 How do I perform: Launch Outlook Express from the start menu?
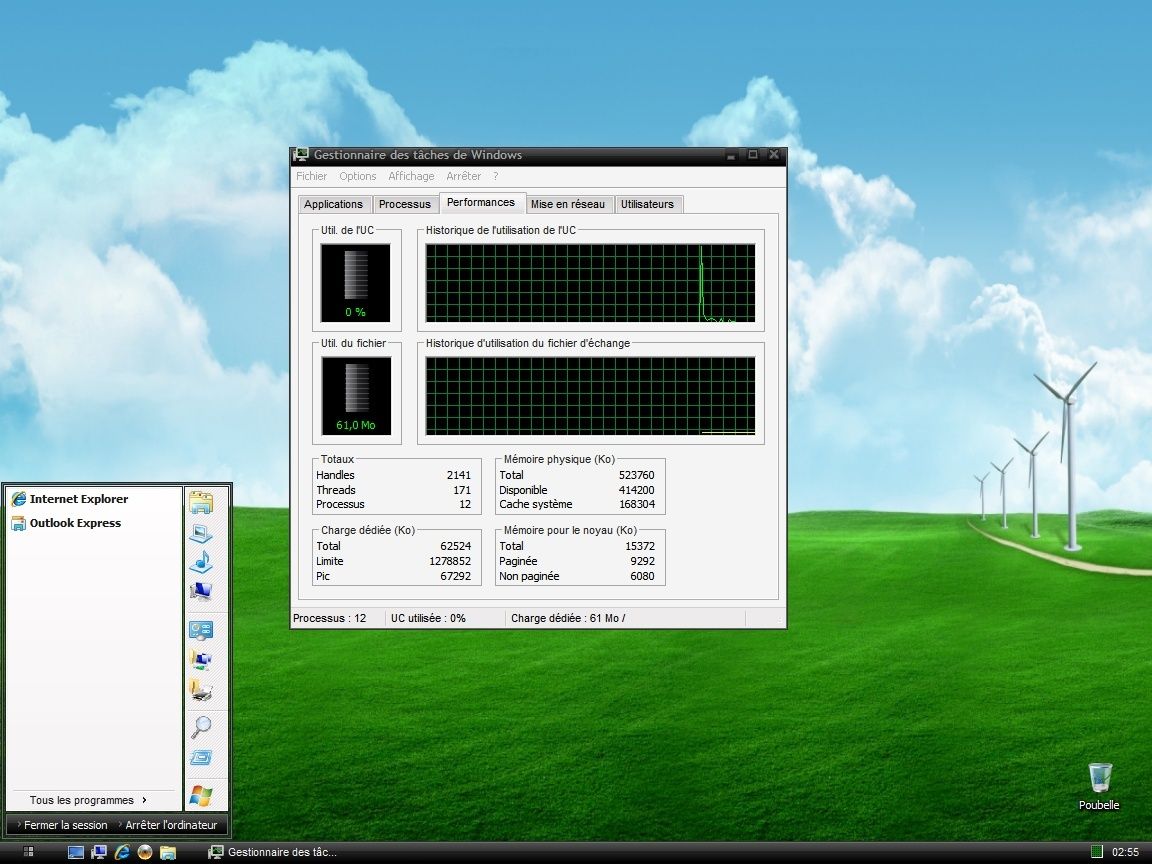[66, 523]
